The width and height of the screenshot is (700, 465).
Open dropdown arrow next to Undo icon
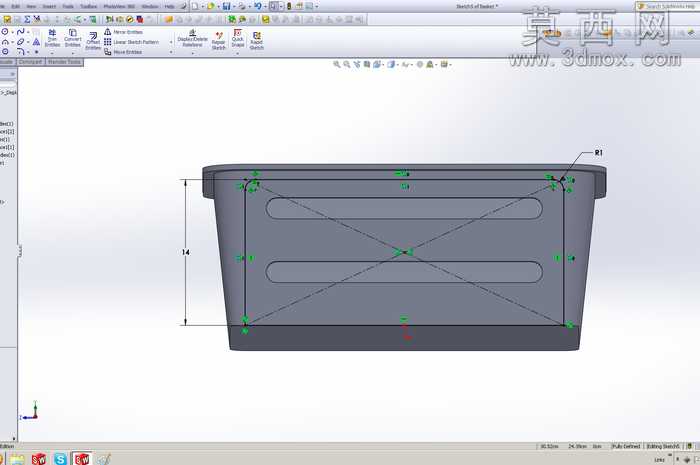265,7
